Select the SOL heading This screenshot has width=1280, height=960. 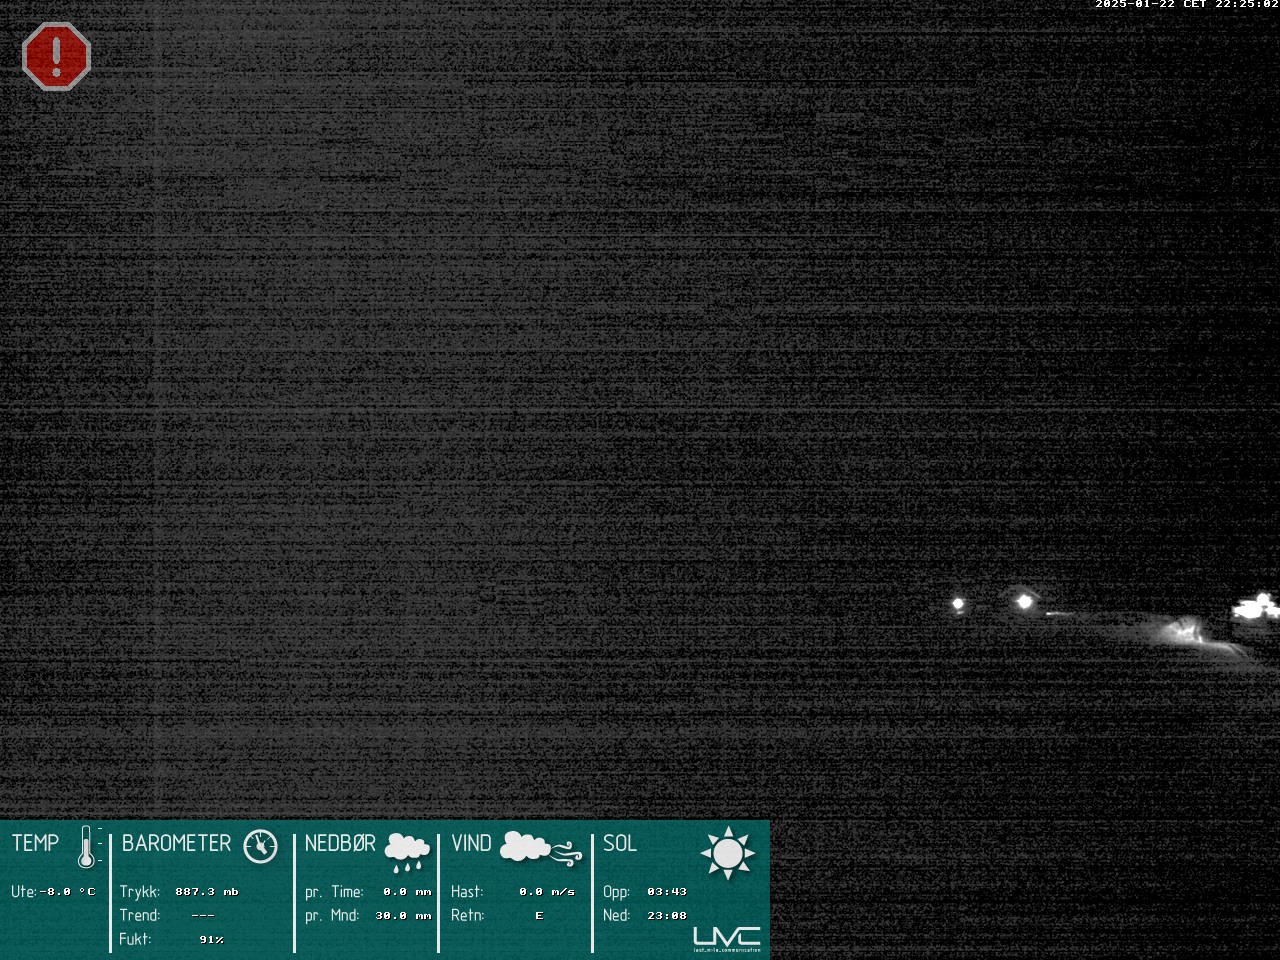point(620,844)
